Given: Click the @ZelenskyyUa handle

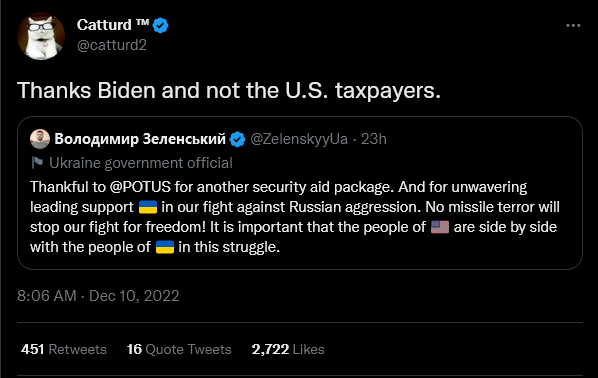Looking at the screenshot, I should [299, 139].
